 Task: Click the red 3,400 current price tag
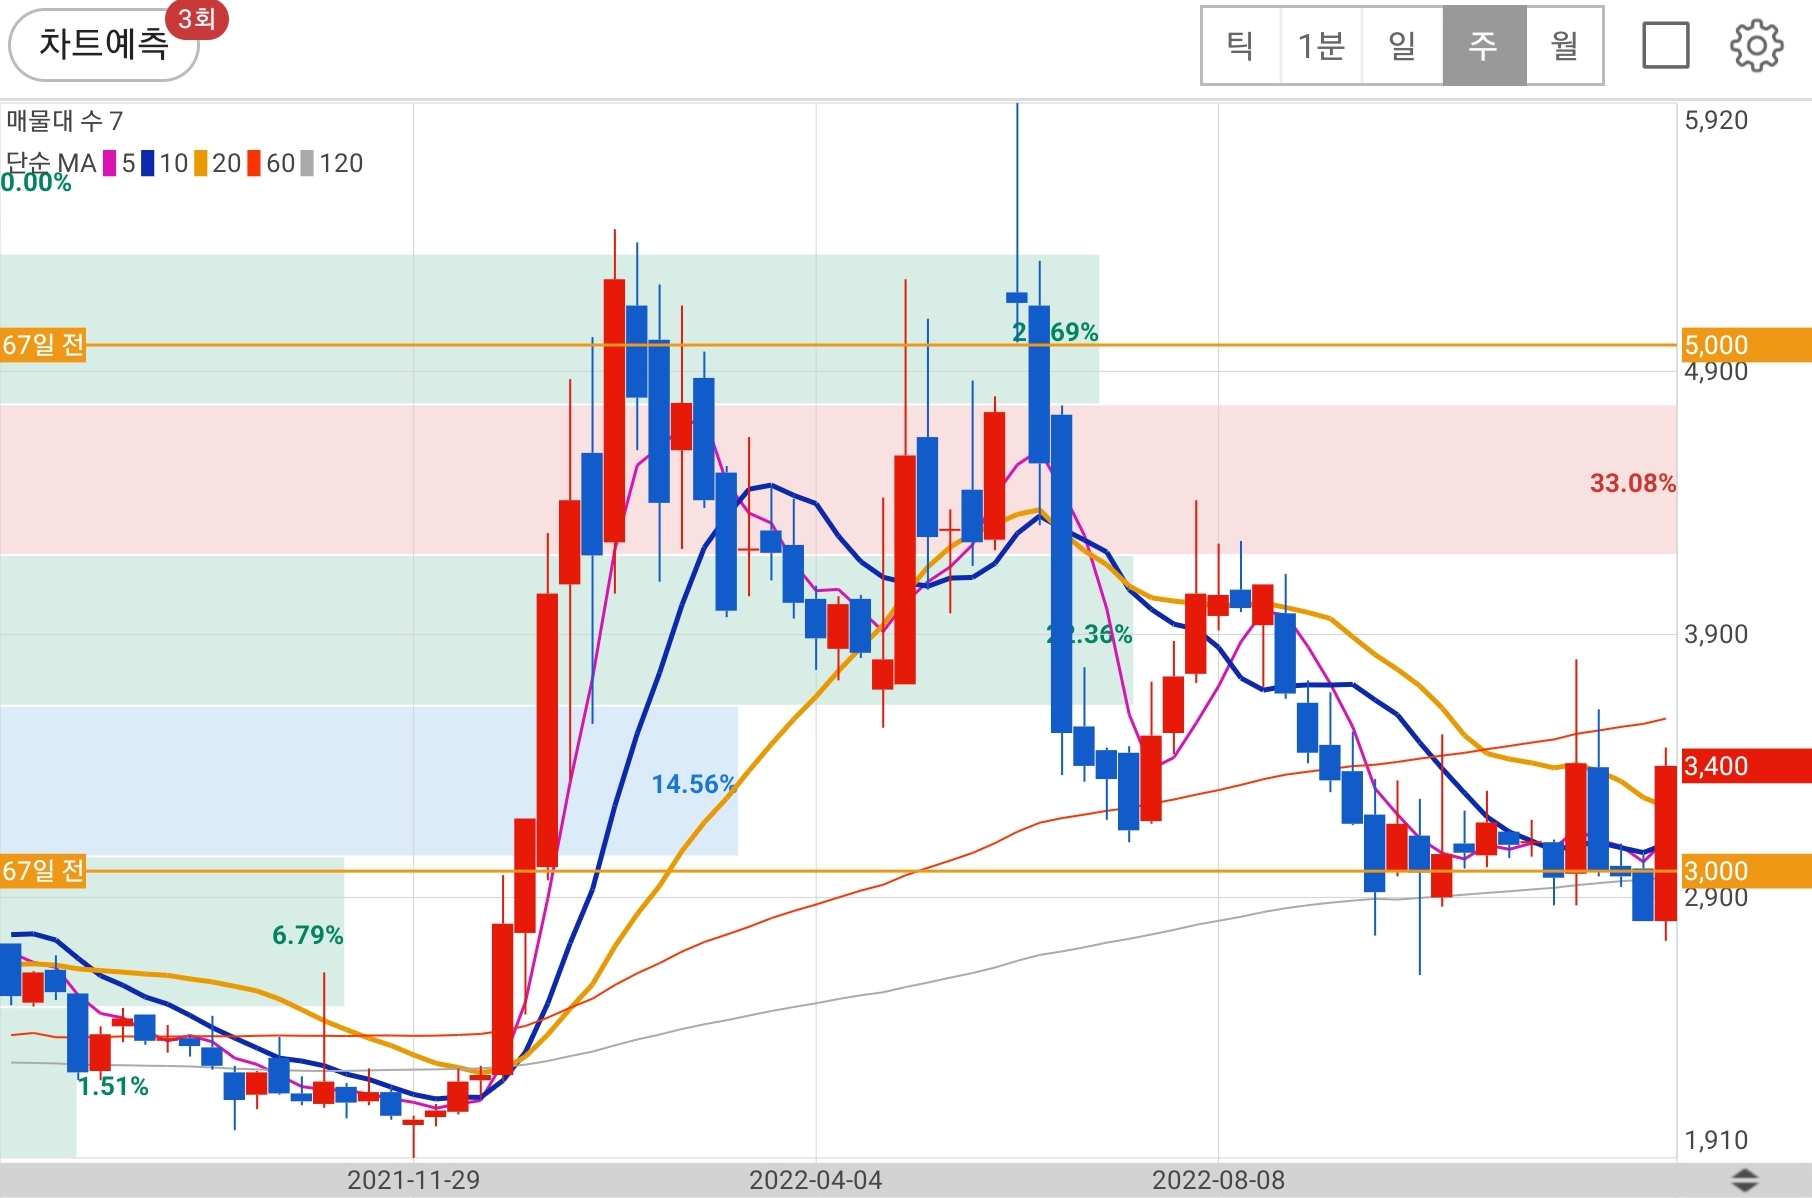pyautogui.click(x=1746, y=766)
